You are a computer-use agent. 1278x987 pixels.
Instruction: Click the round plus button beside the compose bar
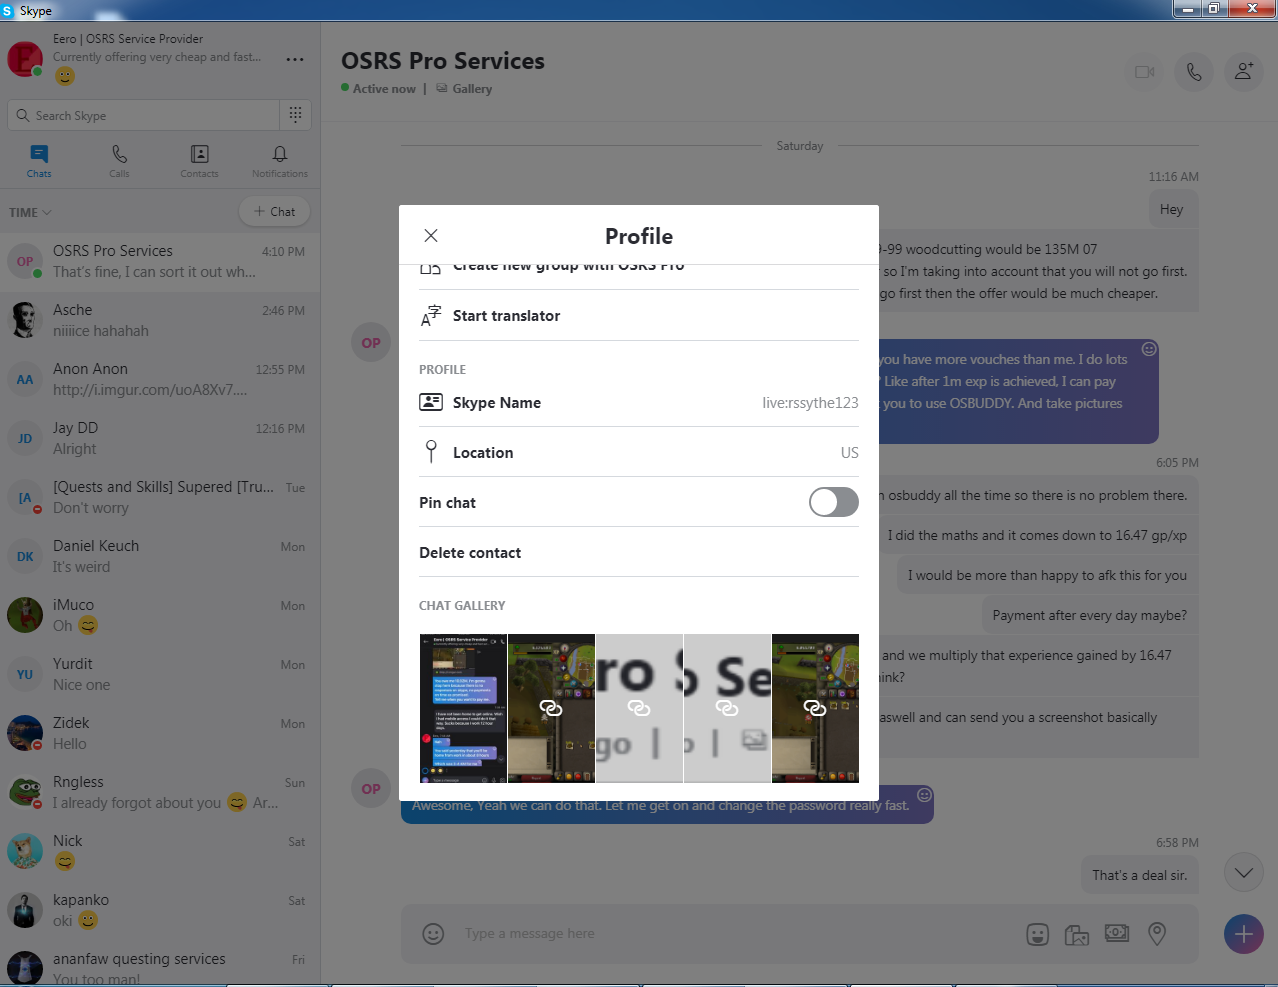(1243, 934)
